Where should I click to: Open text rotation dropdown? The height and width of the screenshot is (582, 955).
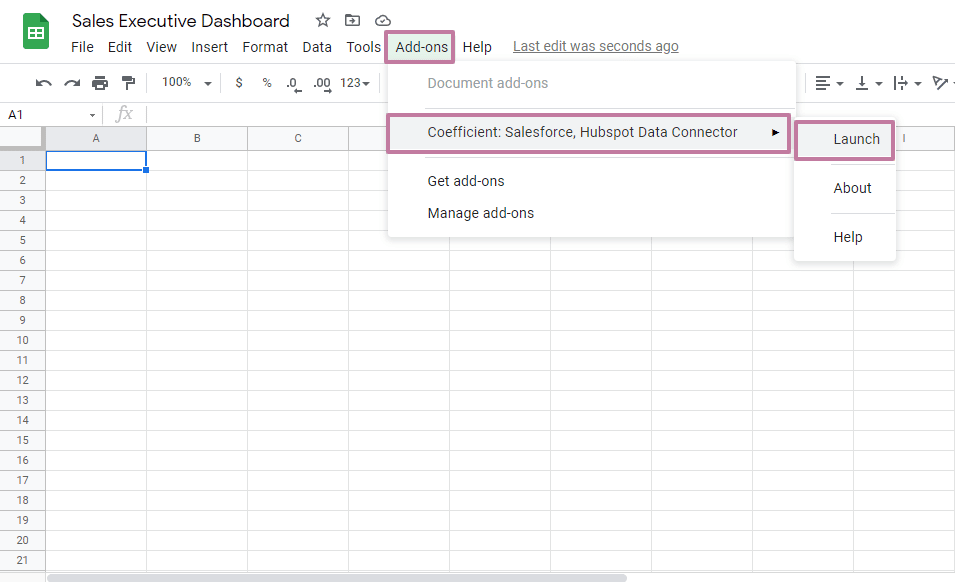click(x=943, y=83)
